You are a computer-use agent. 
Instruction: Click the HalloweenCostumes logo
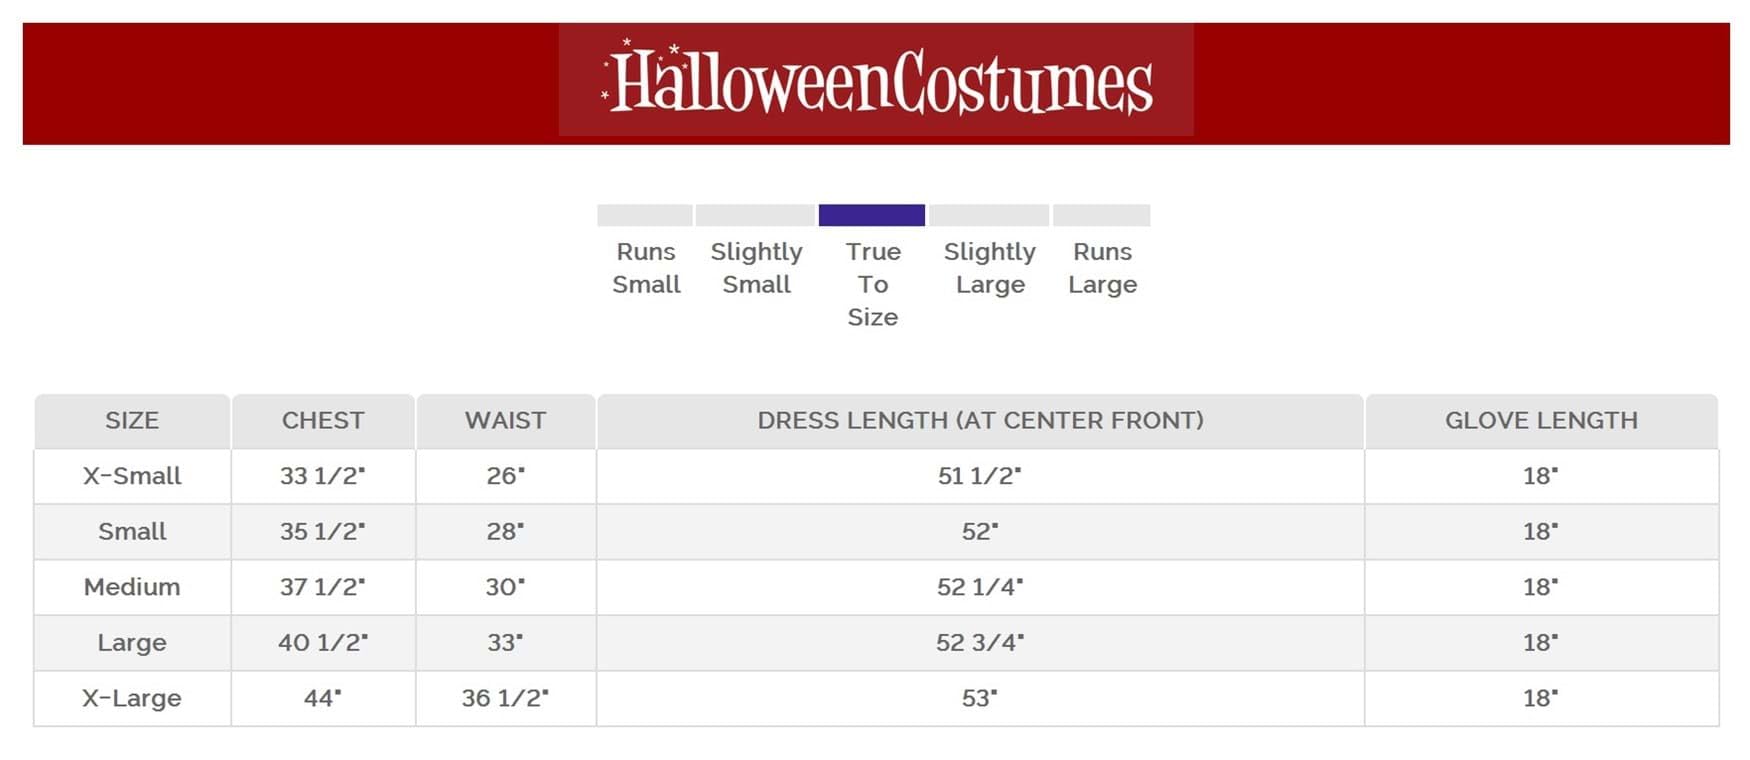click(876, 81)
